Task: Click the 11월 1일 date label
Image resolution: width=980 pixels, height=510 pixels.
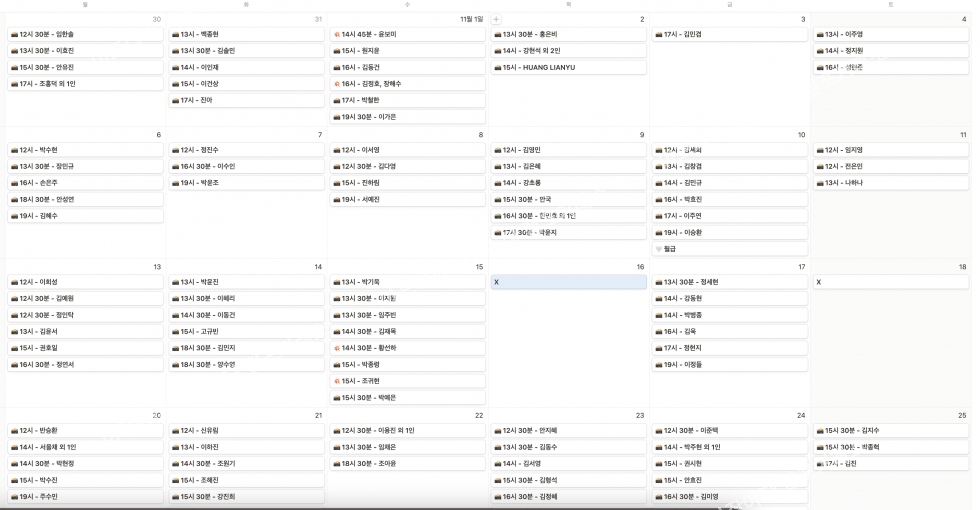Action: (471, 19)
